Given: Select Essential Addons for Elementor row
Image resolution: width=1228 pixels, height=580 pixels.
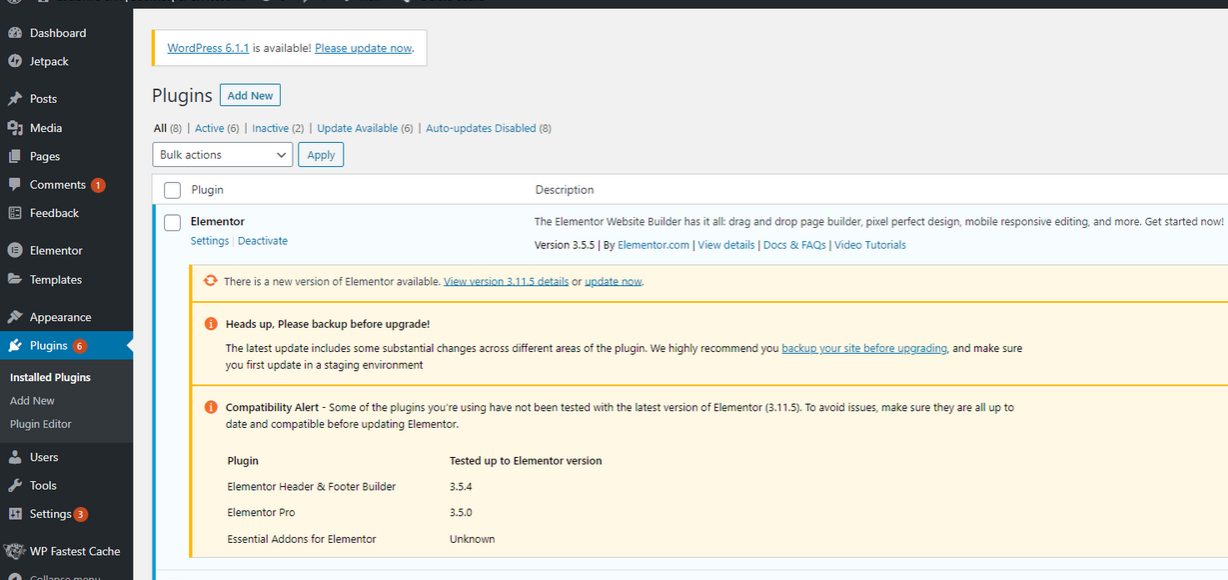Looking at the screenshot, I should (302, 539).
